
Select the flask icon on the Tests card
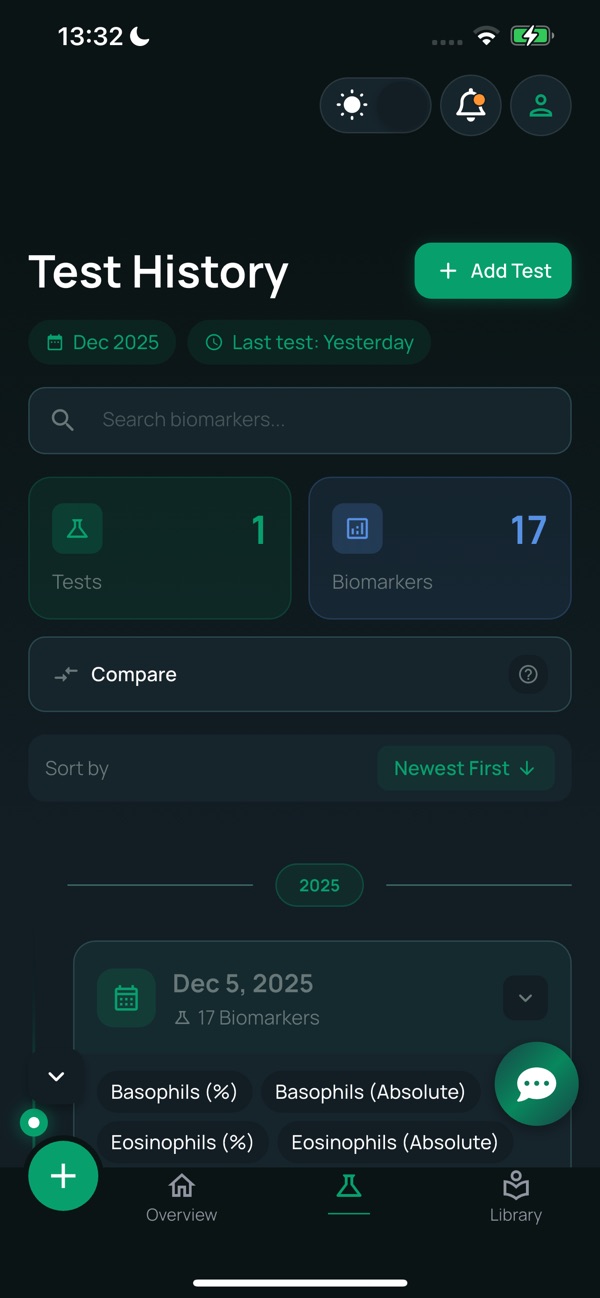point(77,529)
